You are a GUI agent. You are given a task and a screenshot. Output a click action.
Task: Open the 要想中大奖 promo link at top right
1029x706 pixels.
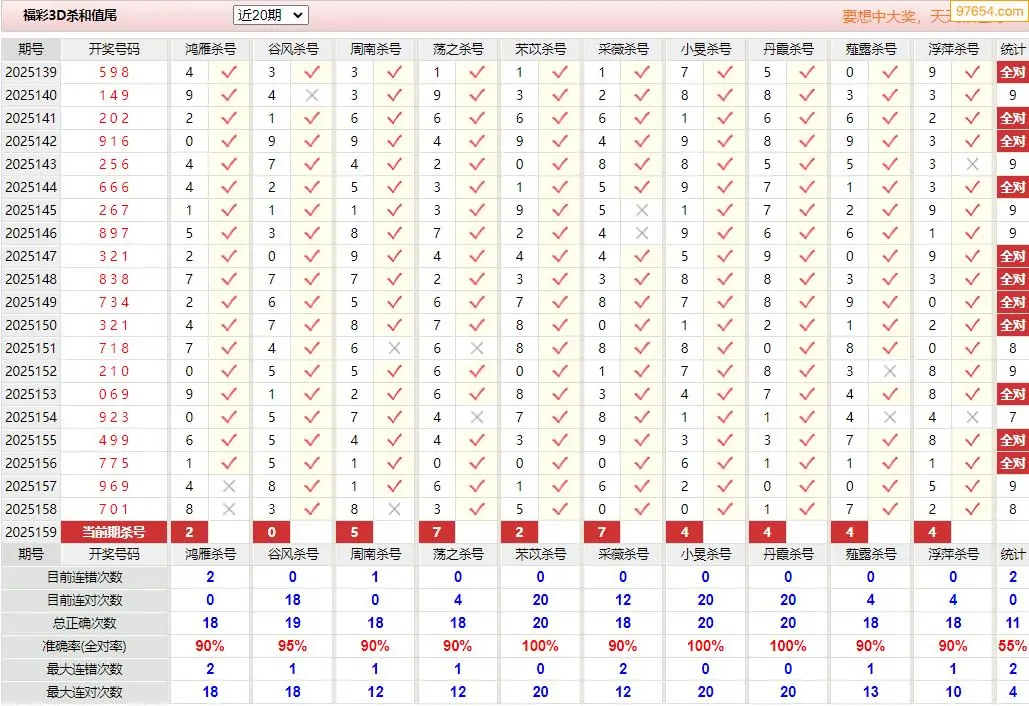click(x=879, y=16)
